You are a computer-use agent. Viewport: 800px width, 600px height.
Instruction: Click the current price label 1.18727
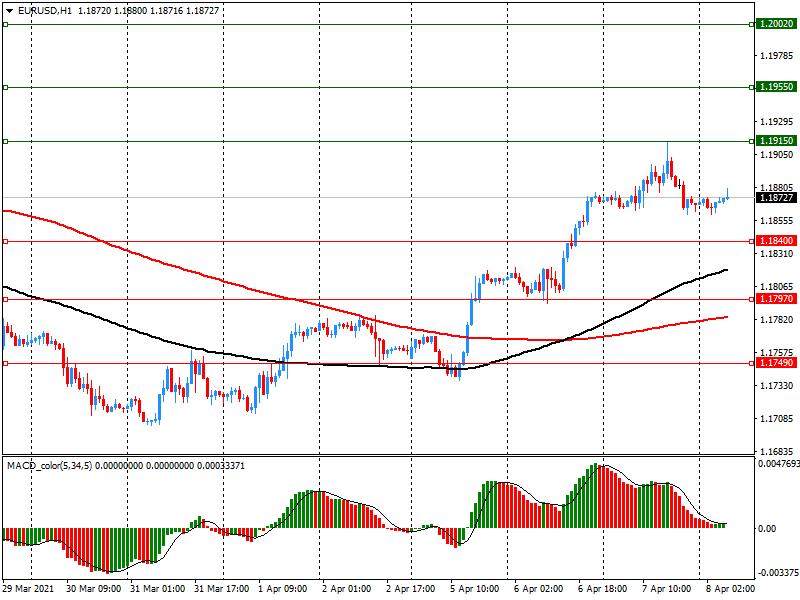(776, 198)
